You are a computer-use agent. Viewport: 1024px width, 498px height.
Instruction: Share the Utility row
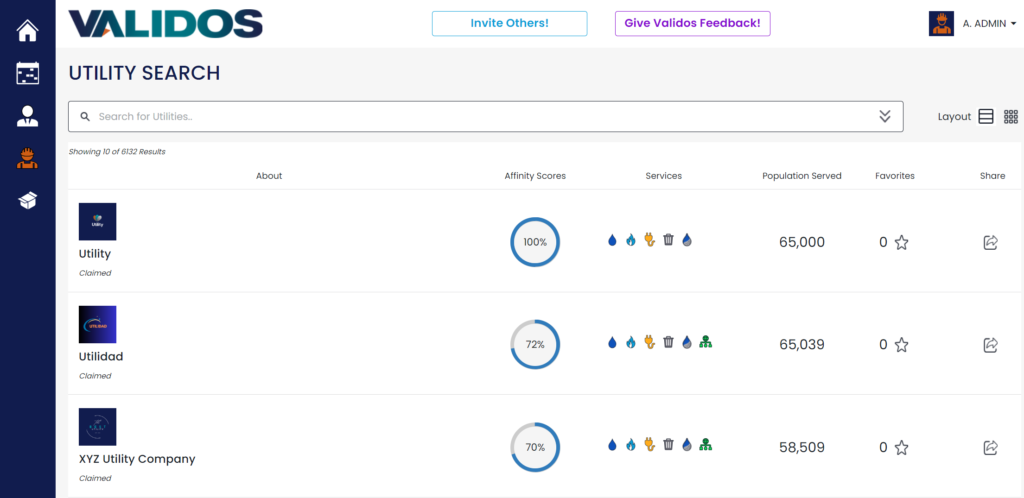[991, 242]
